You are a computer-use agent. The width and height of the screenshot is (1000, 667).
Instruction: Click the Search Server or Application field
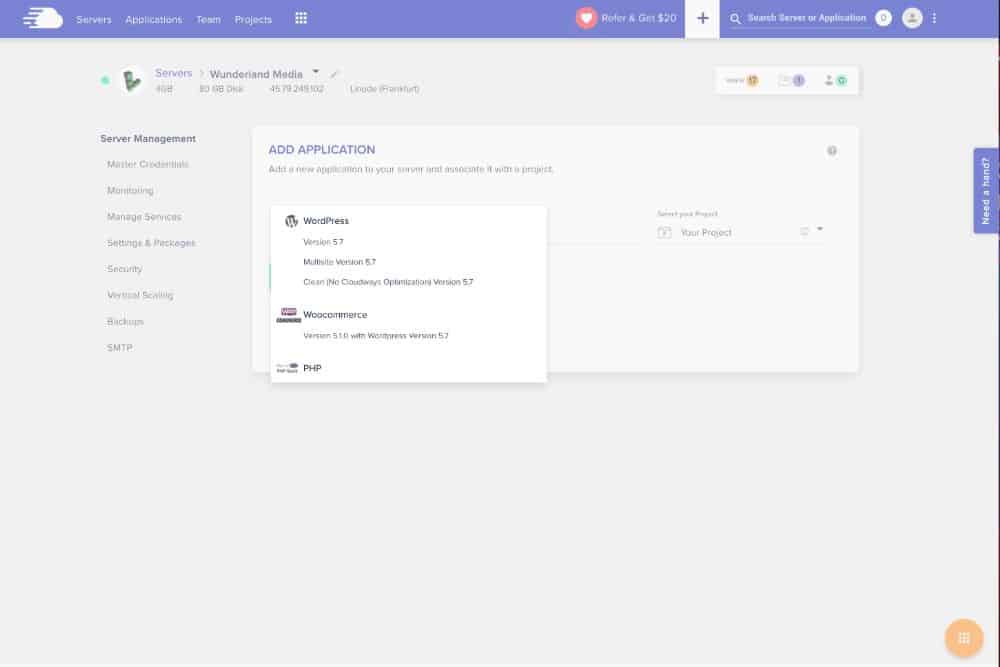807,18
